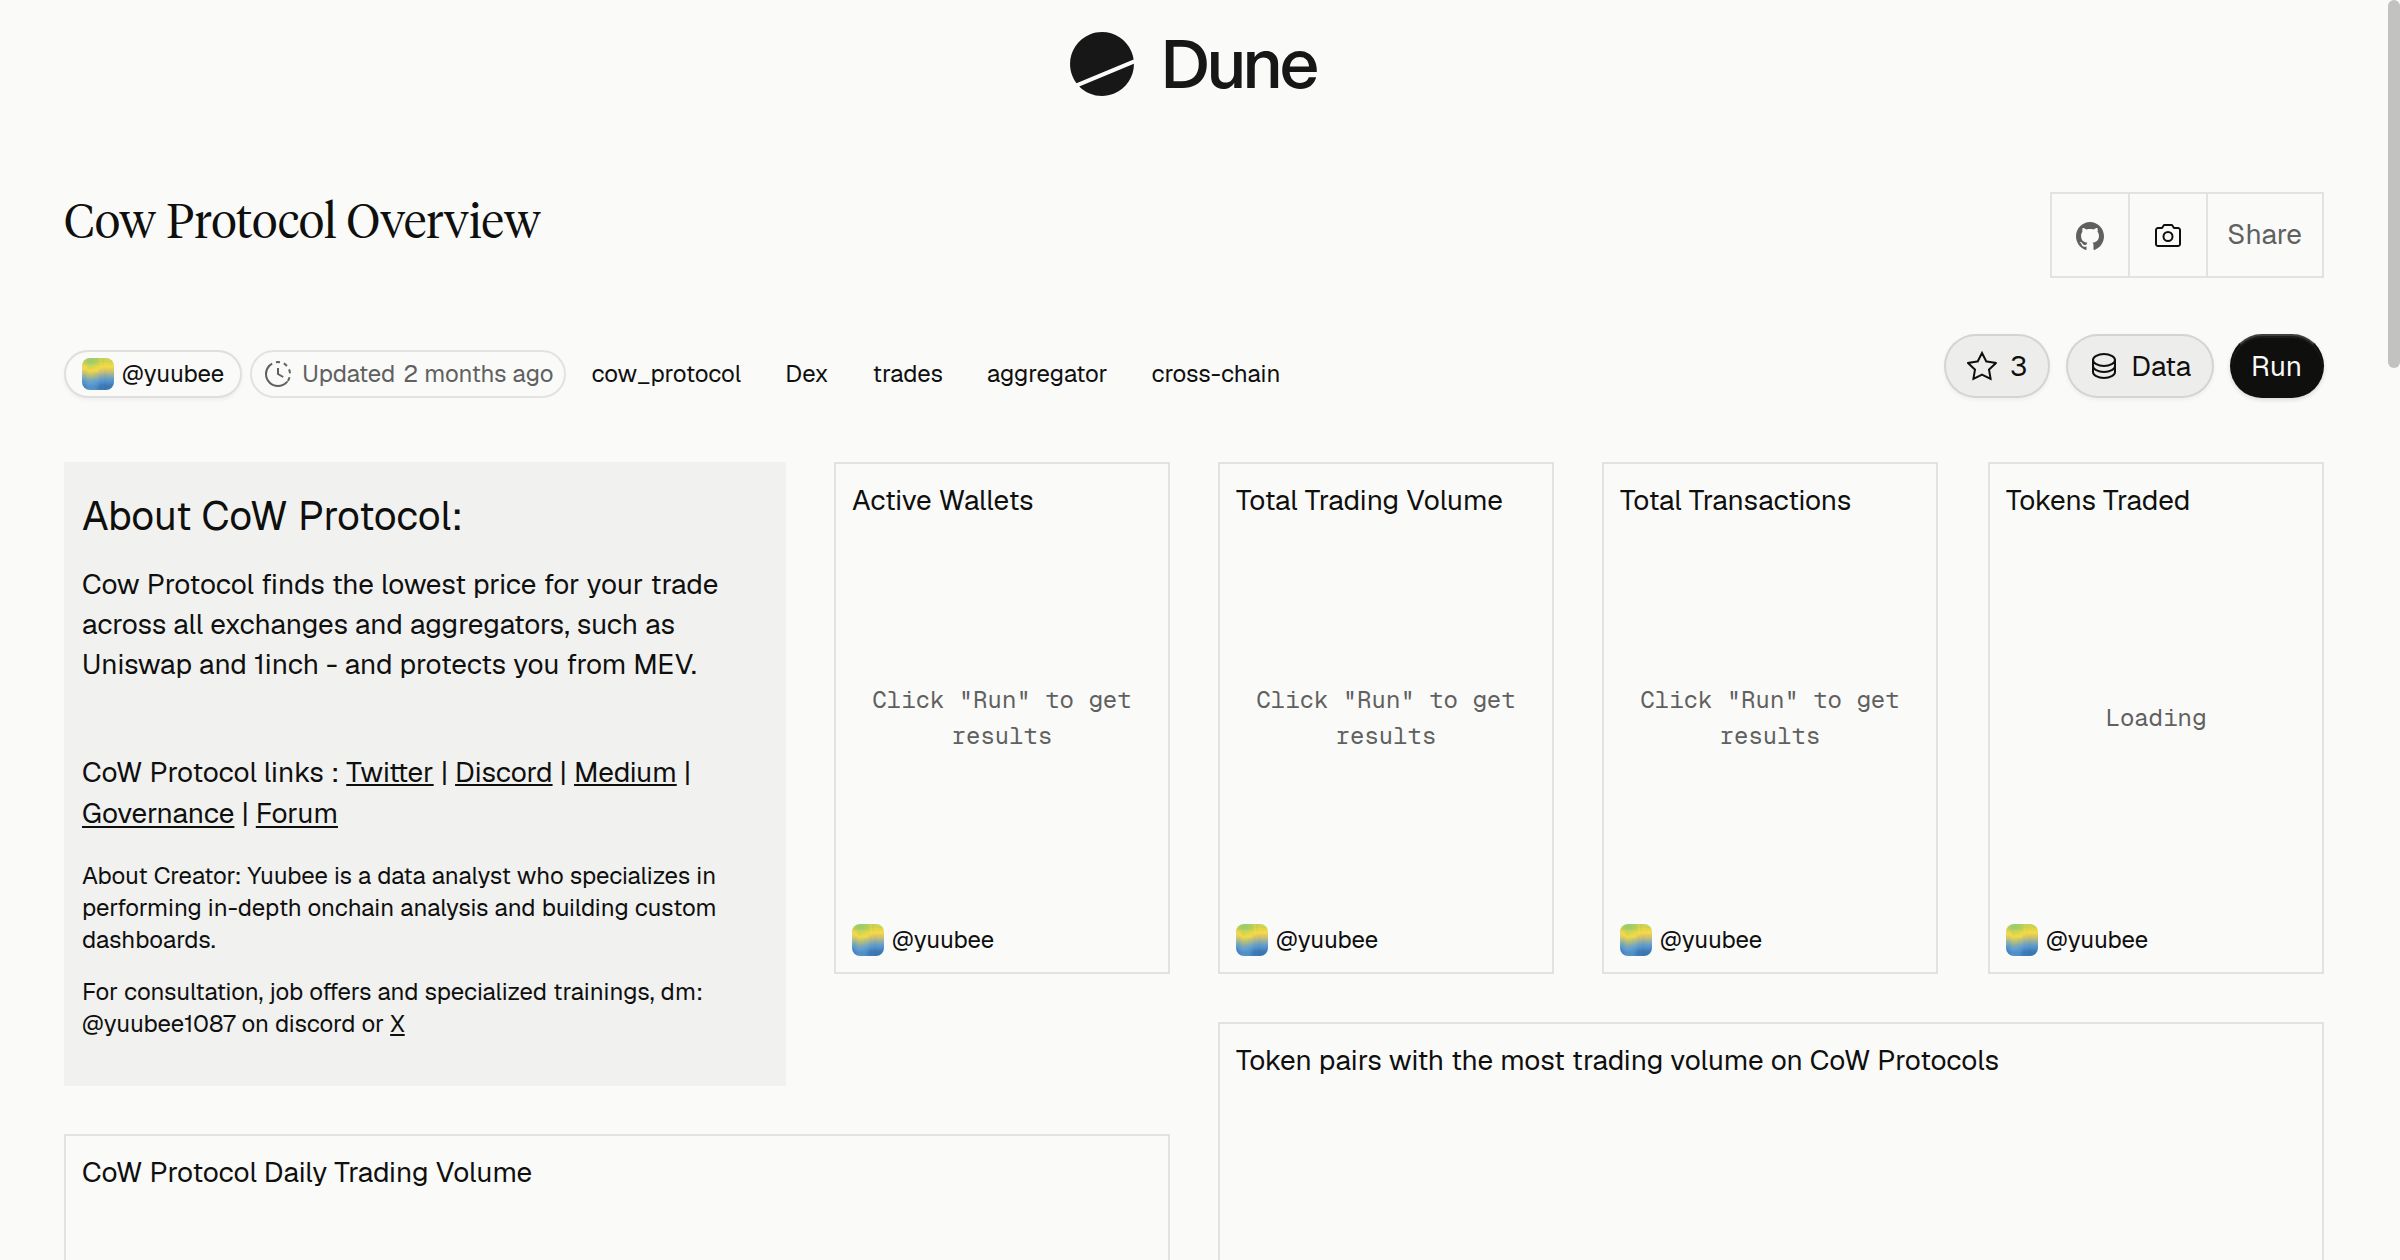Image resolution: width=2400 pixels, height=1260 pixels.
Task: Click the page vertical scrollbar
Action: 2393,185
